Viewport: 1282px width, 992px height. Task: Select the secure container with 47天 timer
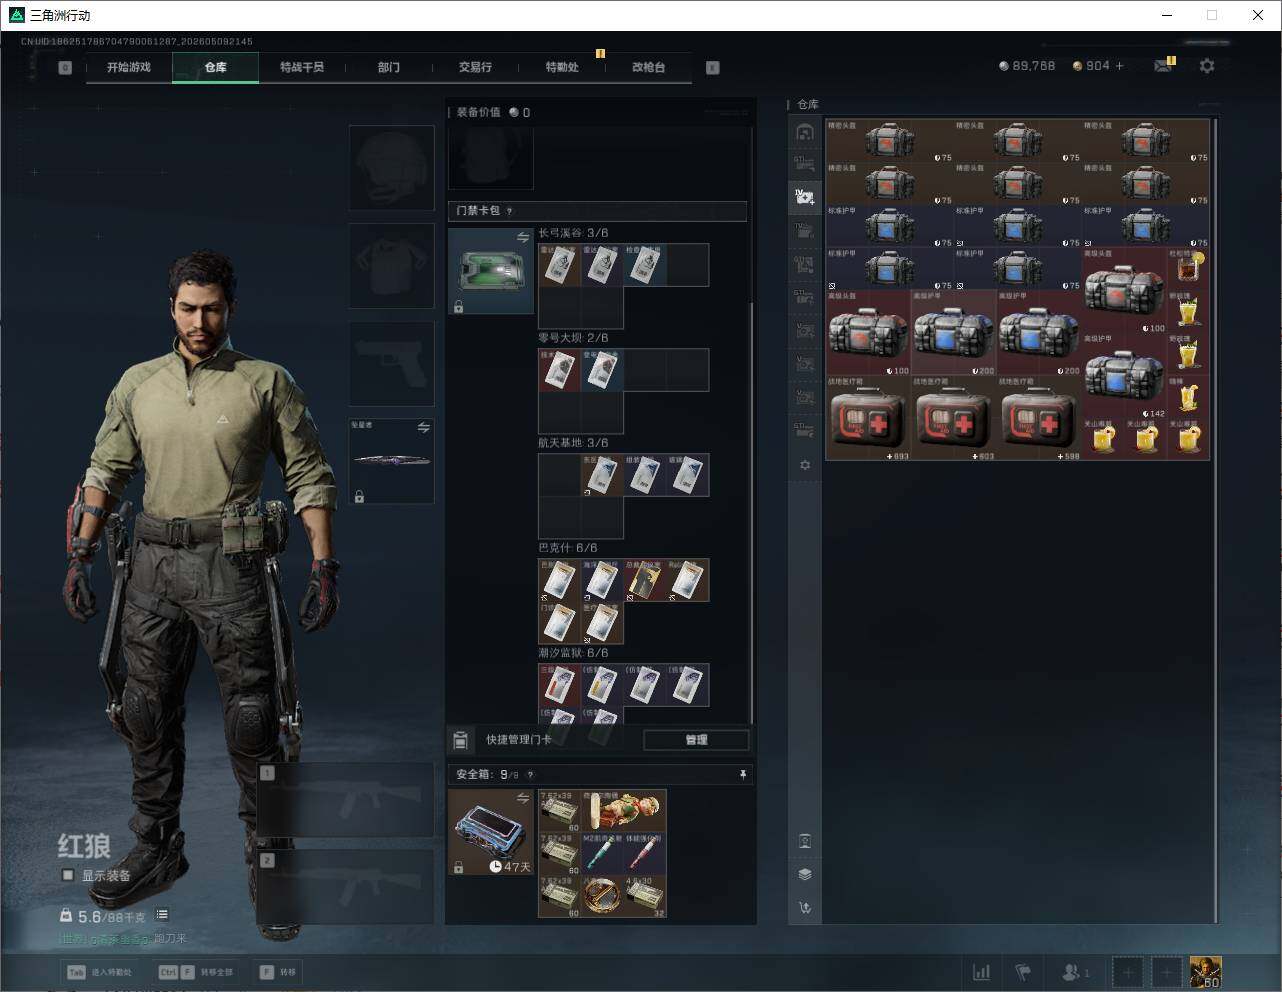(491, 832)
